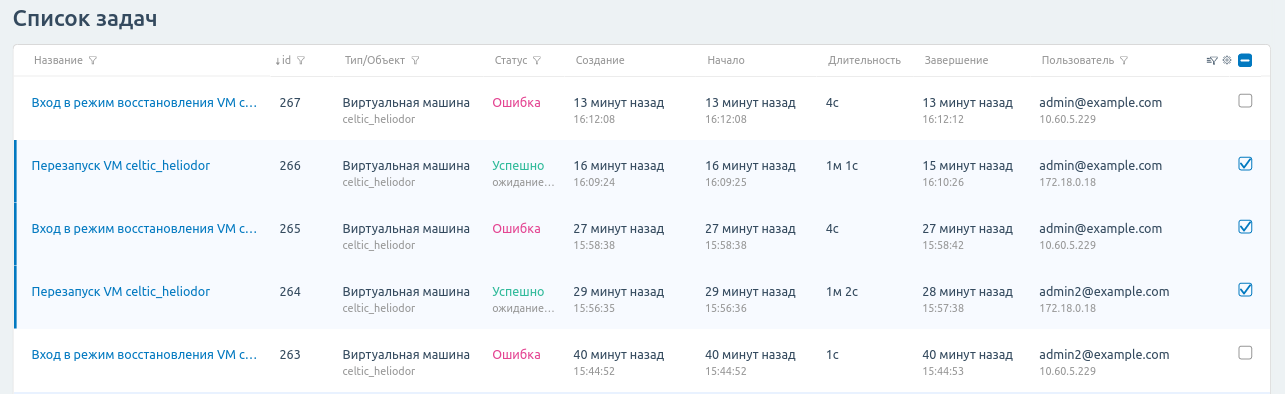
Task: Click admin@example.com in row 267
Action: (x=1100, y=102)
